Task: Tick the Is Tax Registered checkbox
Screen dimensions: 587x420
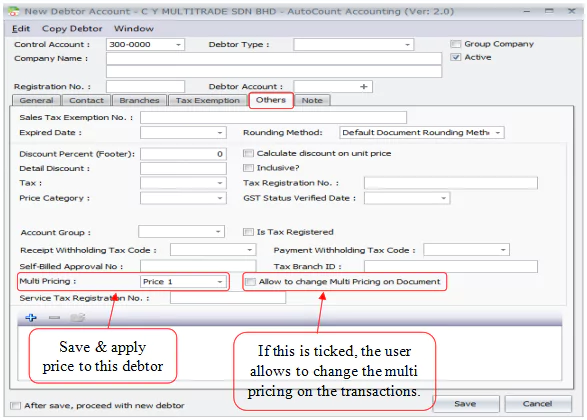Action: coord(248,232)
